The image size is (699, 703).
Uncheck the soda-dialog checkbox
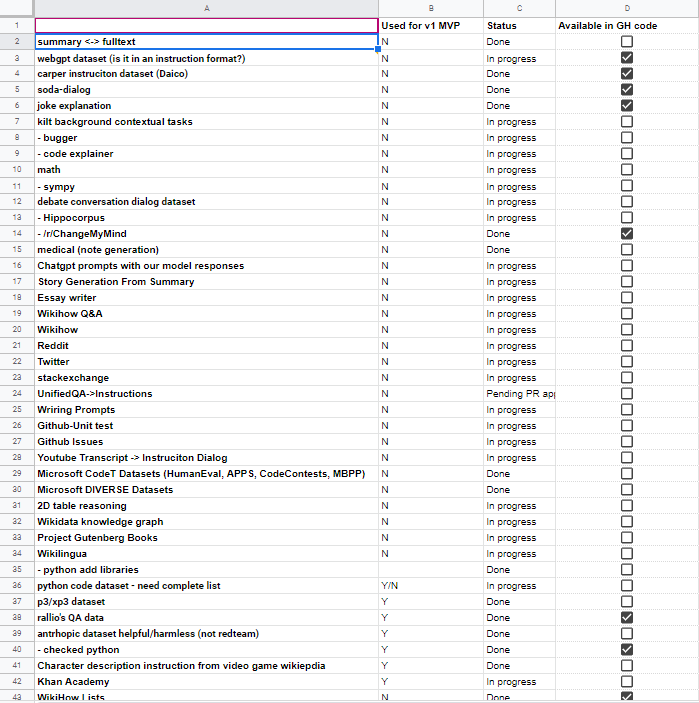tap(626, 90)
